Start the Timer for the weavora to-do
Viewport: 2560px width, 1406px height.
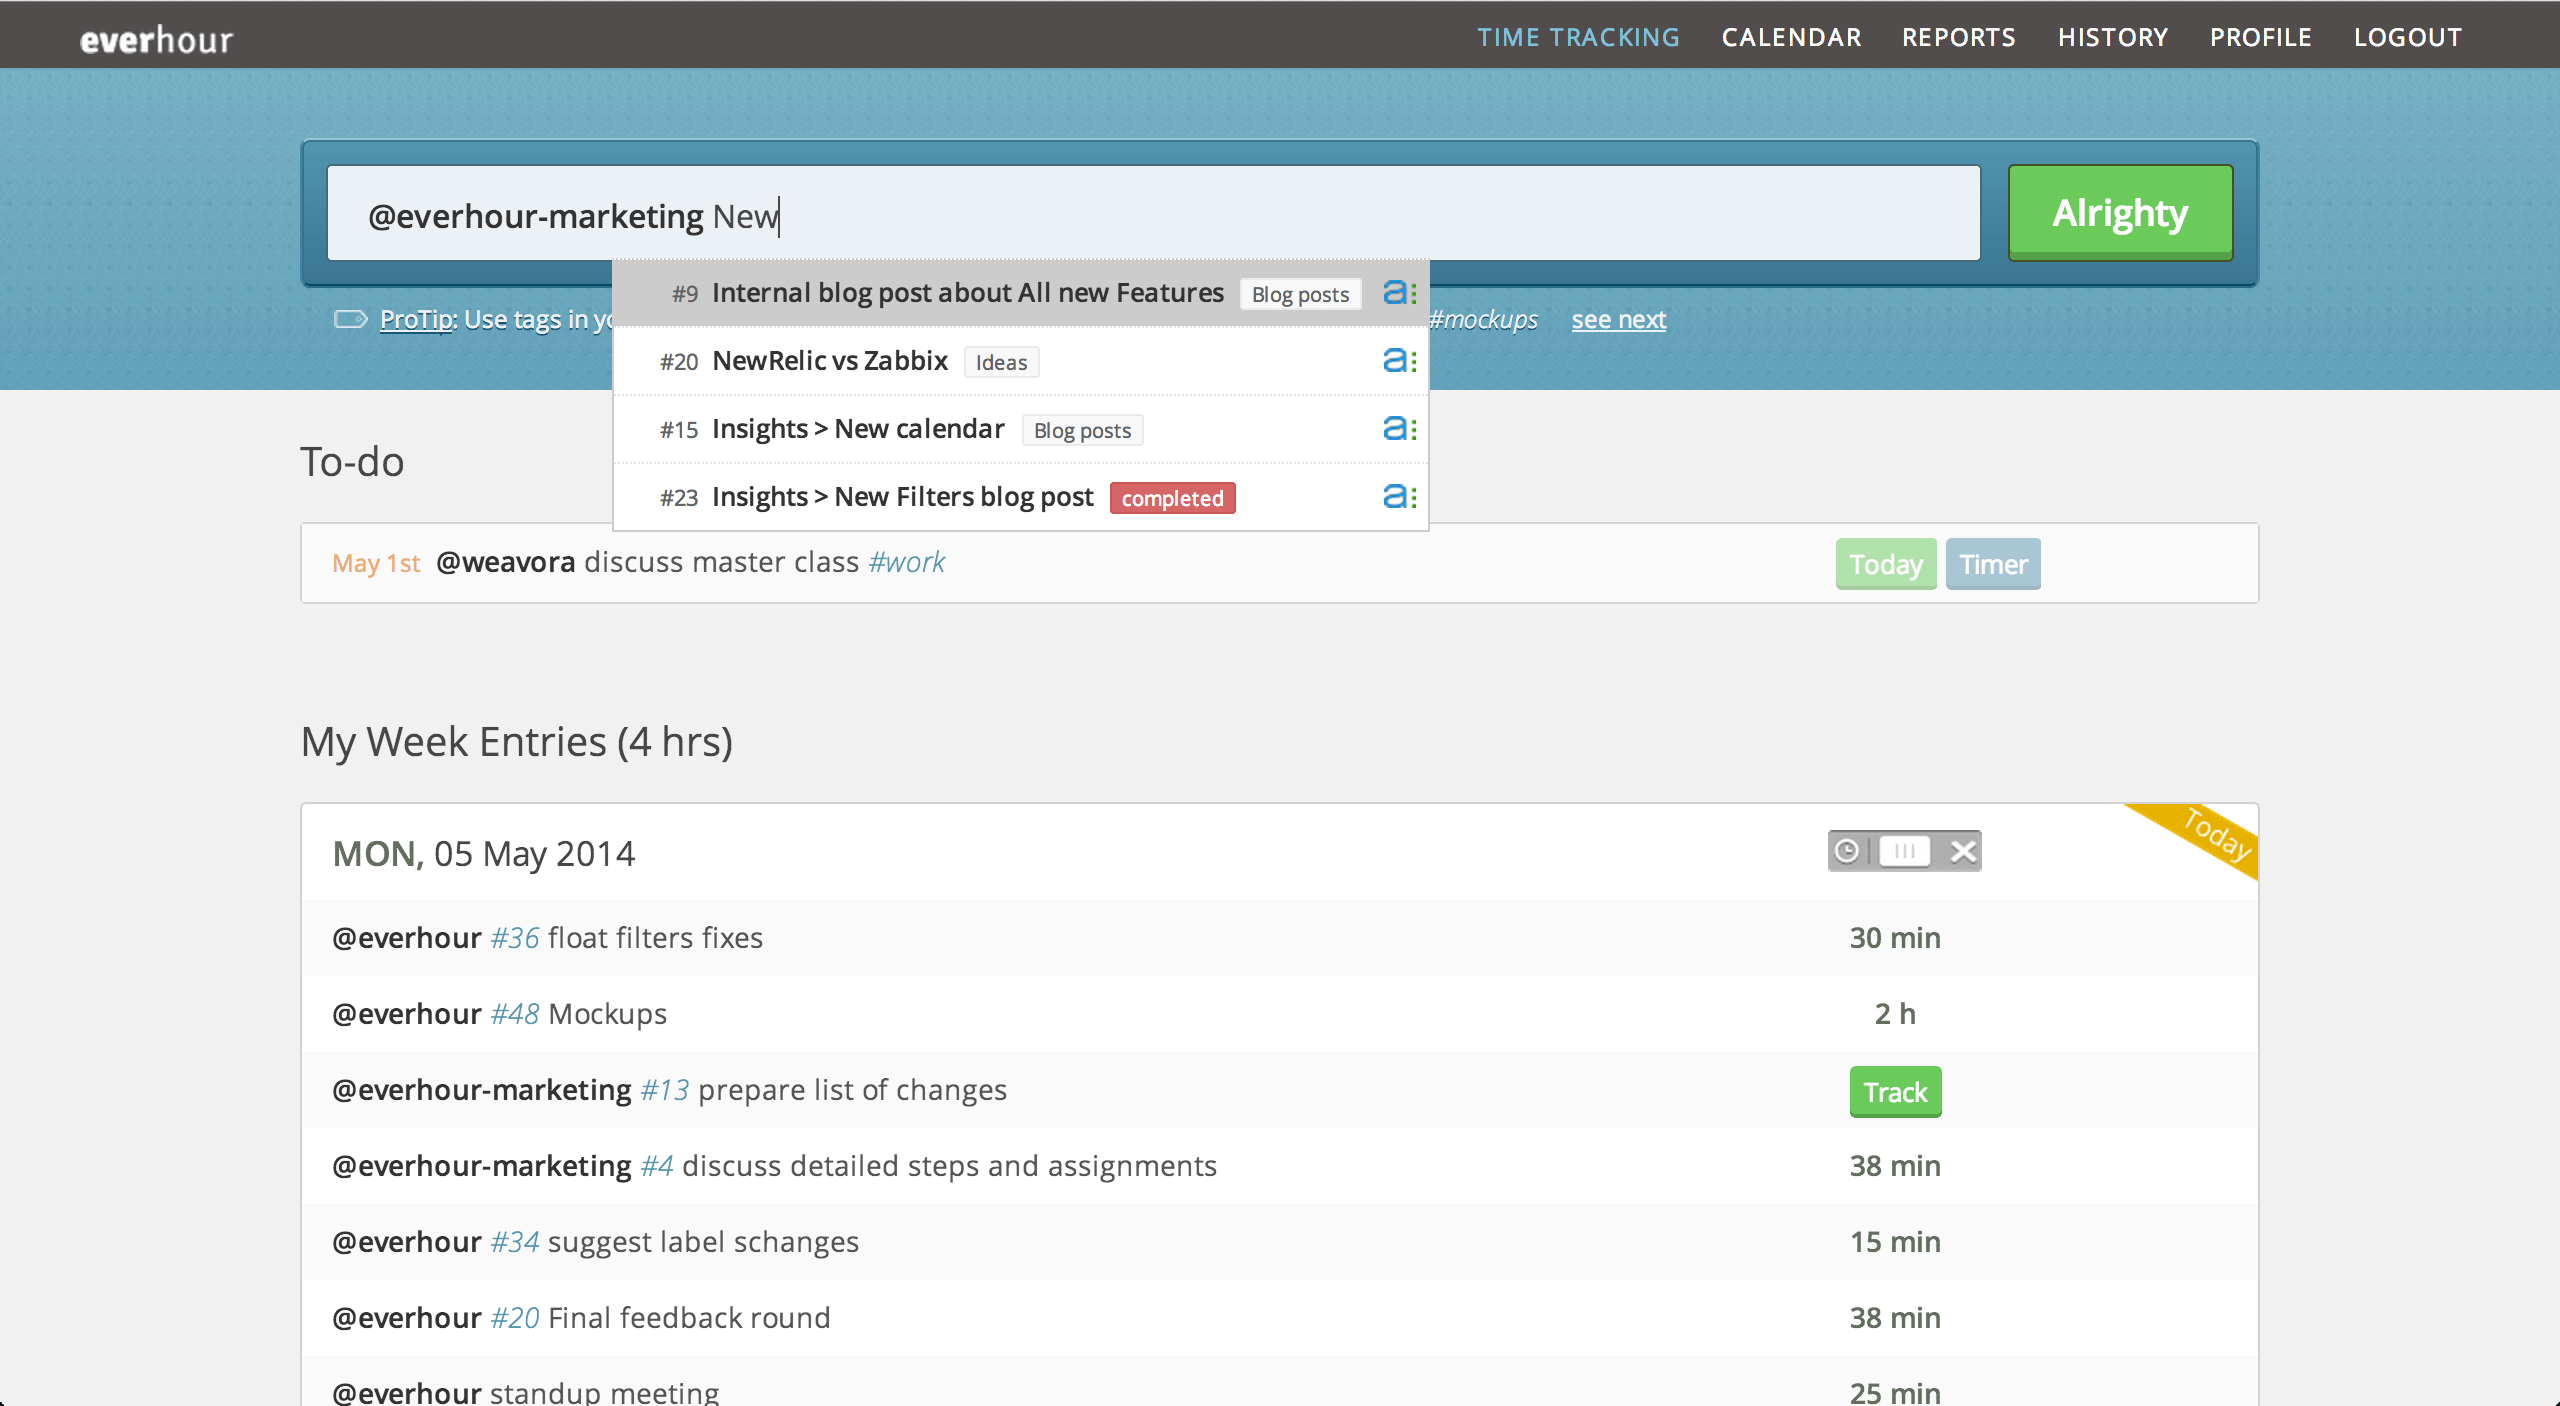click(x=1992, y=563)
